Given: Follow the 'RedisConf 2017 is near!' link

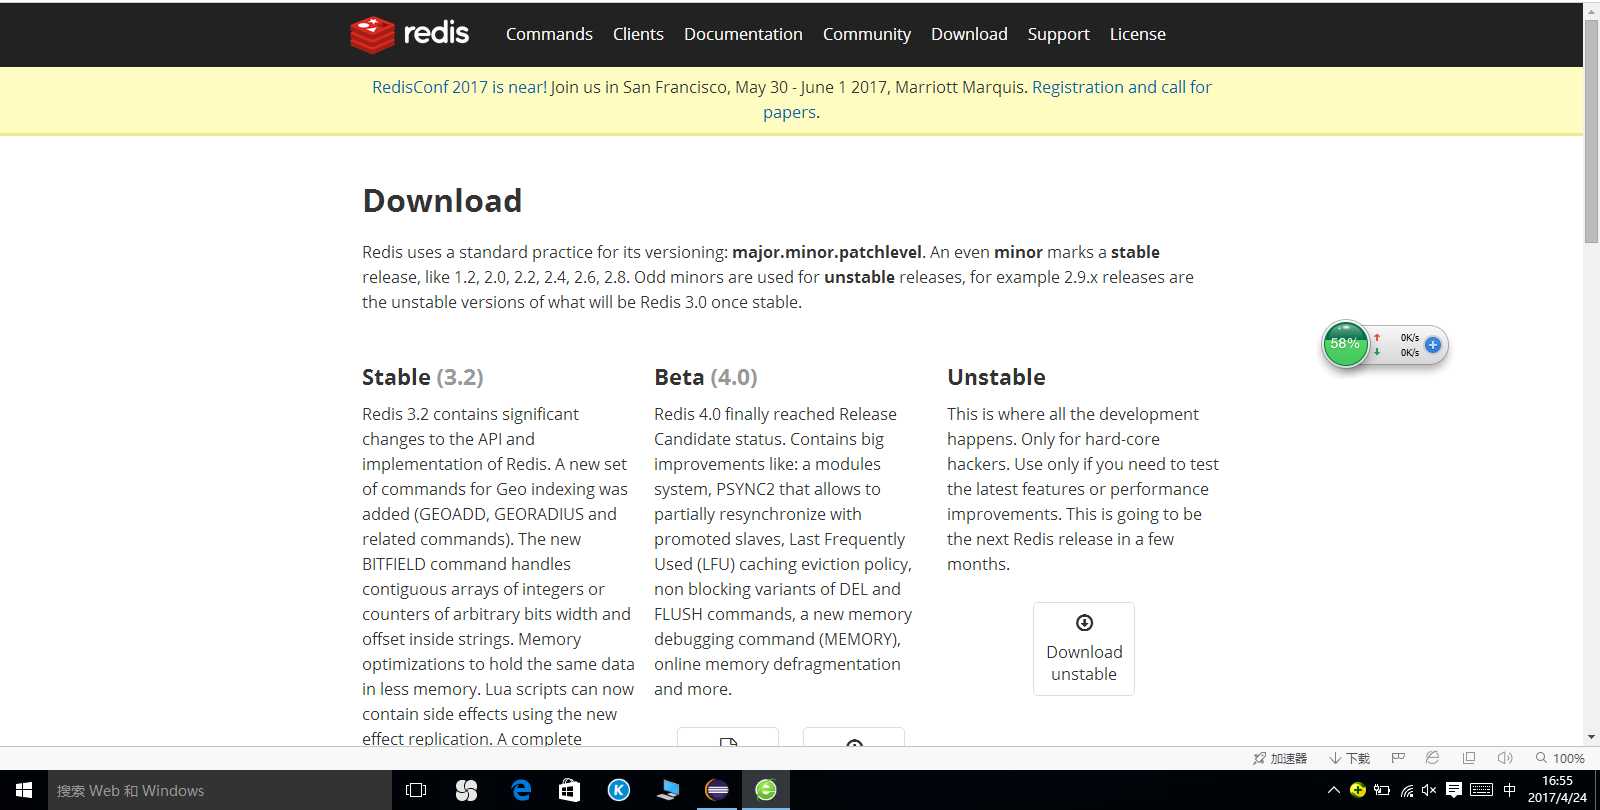Looking at the screenshot, I should (x=459, y=87).
